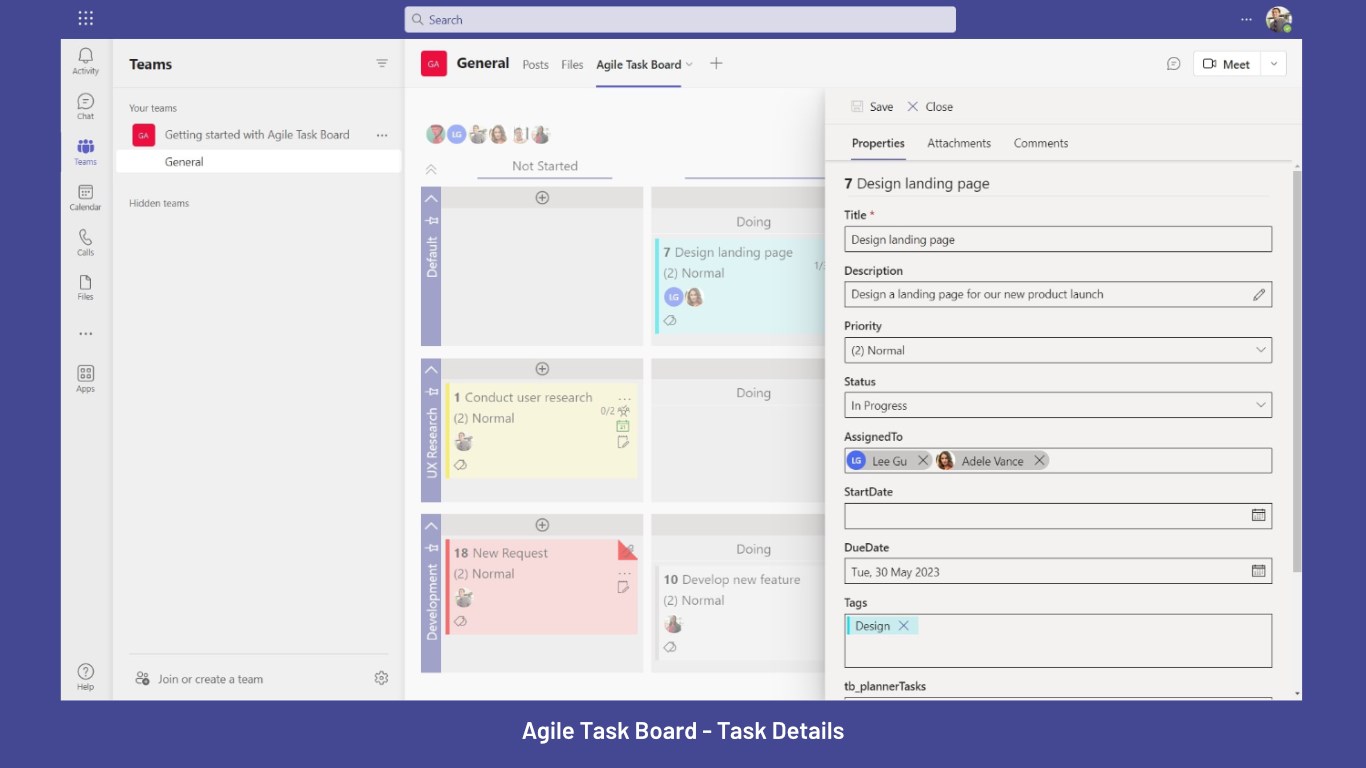1366x768 pixels.
Task: Open settings and more ellipsis in title bar
Action: (x=1246, y=19)
